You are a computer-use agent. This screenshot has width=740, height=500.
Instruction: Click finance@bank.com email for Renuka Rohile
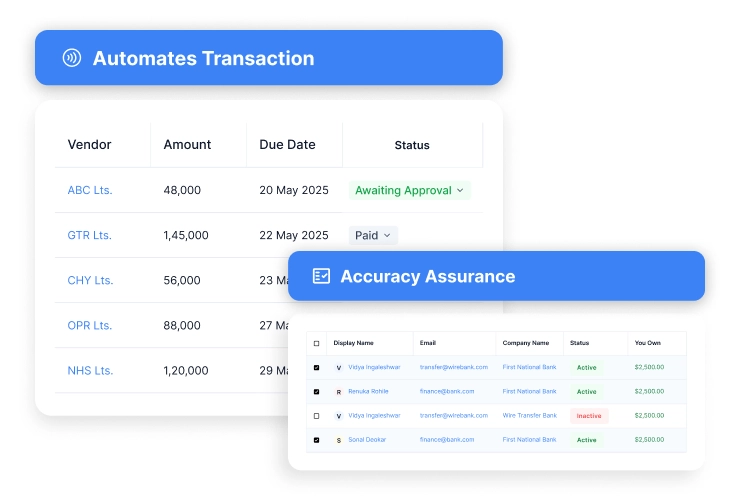(446, 392)
